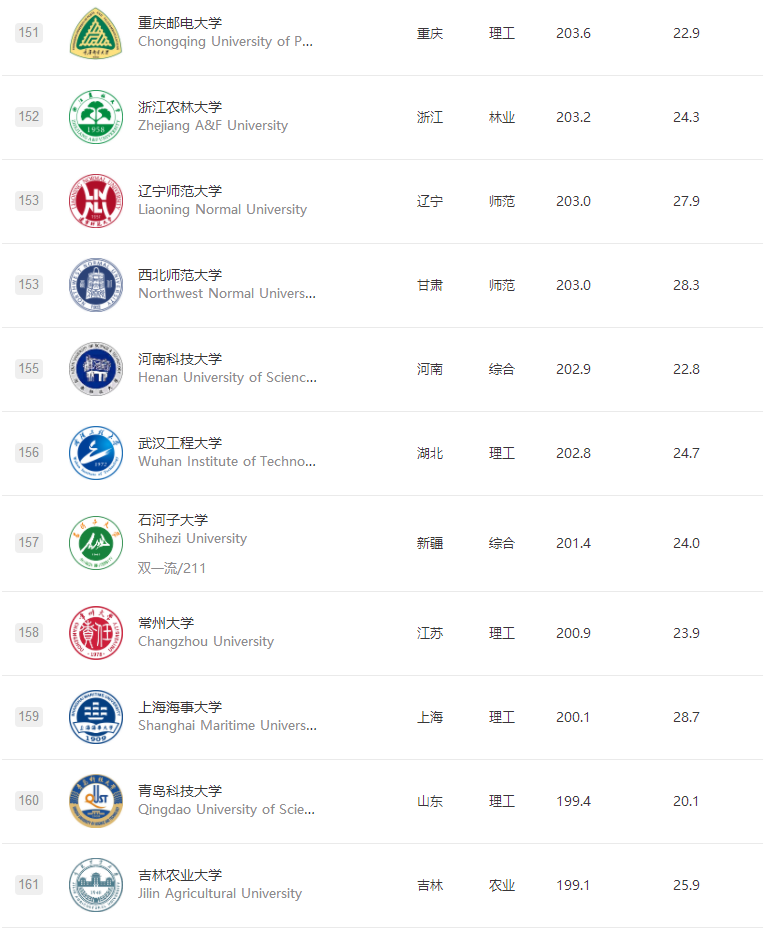Click the Chongqing University of Posts logo
Screen dimensions: 767x931
pyautogui.click(x=96, y=33)
